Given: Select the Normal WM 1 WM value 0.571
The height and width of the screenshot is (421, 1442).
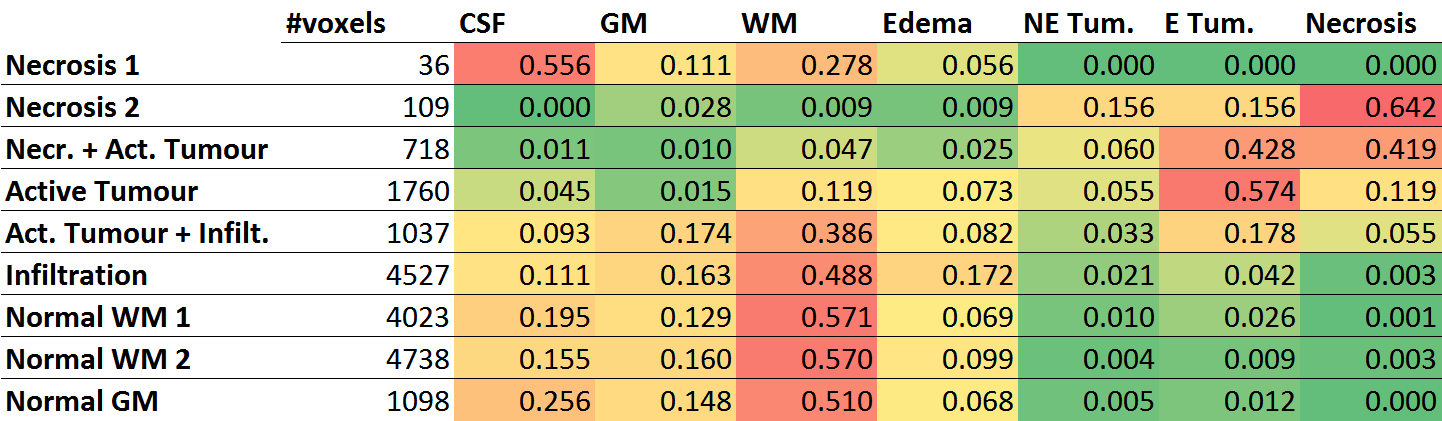Looking at the screenshot, I should pyautogui.click(x=808, y=318).
